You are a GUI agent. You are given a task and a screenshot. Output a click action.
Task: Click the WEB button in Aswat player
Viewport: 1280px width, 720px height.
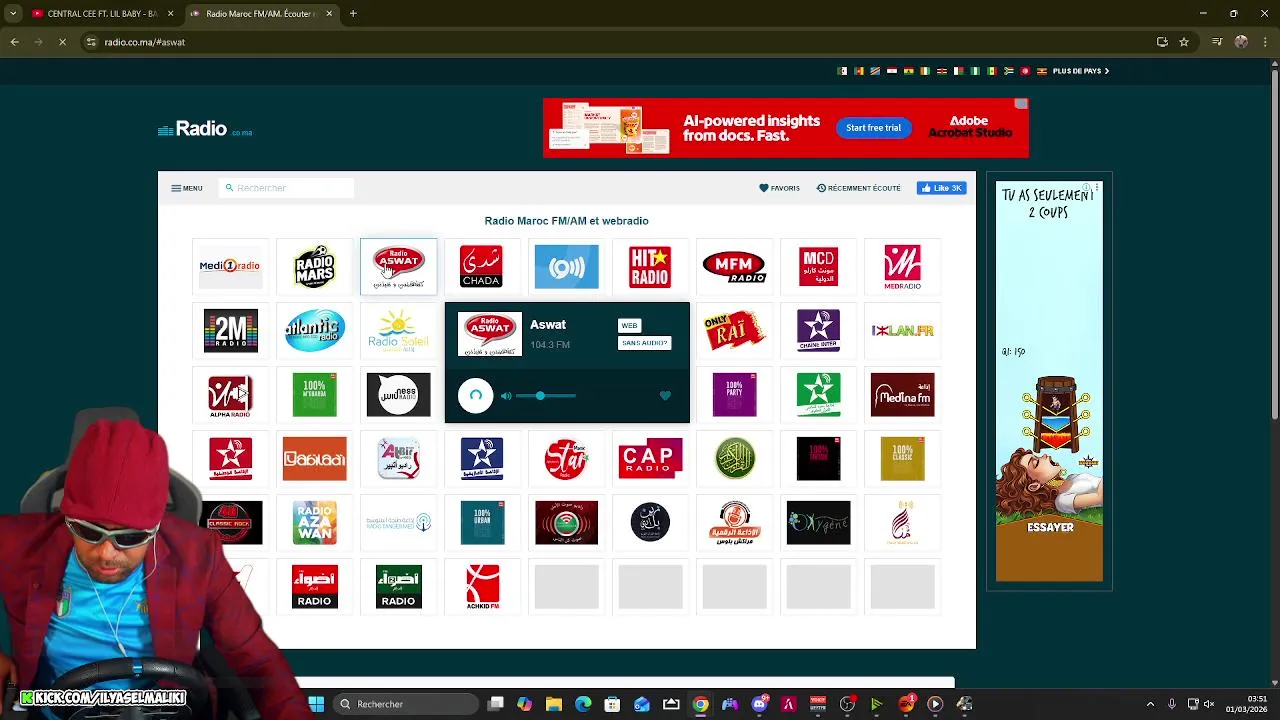pos(629,325)
